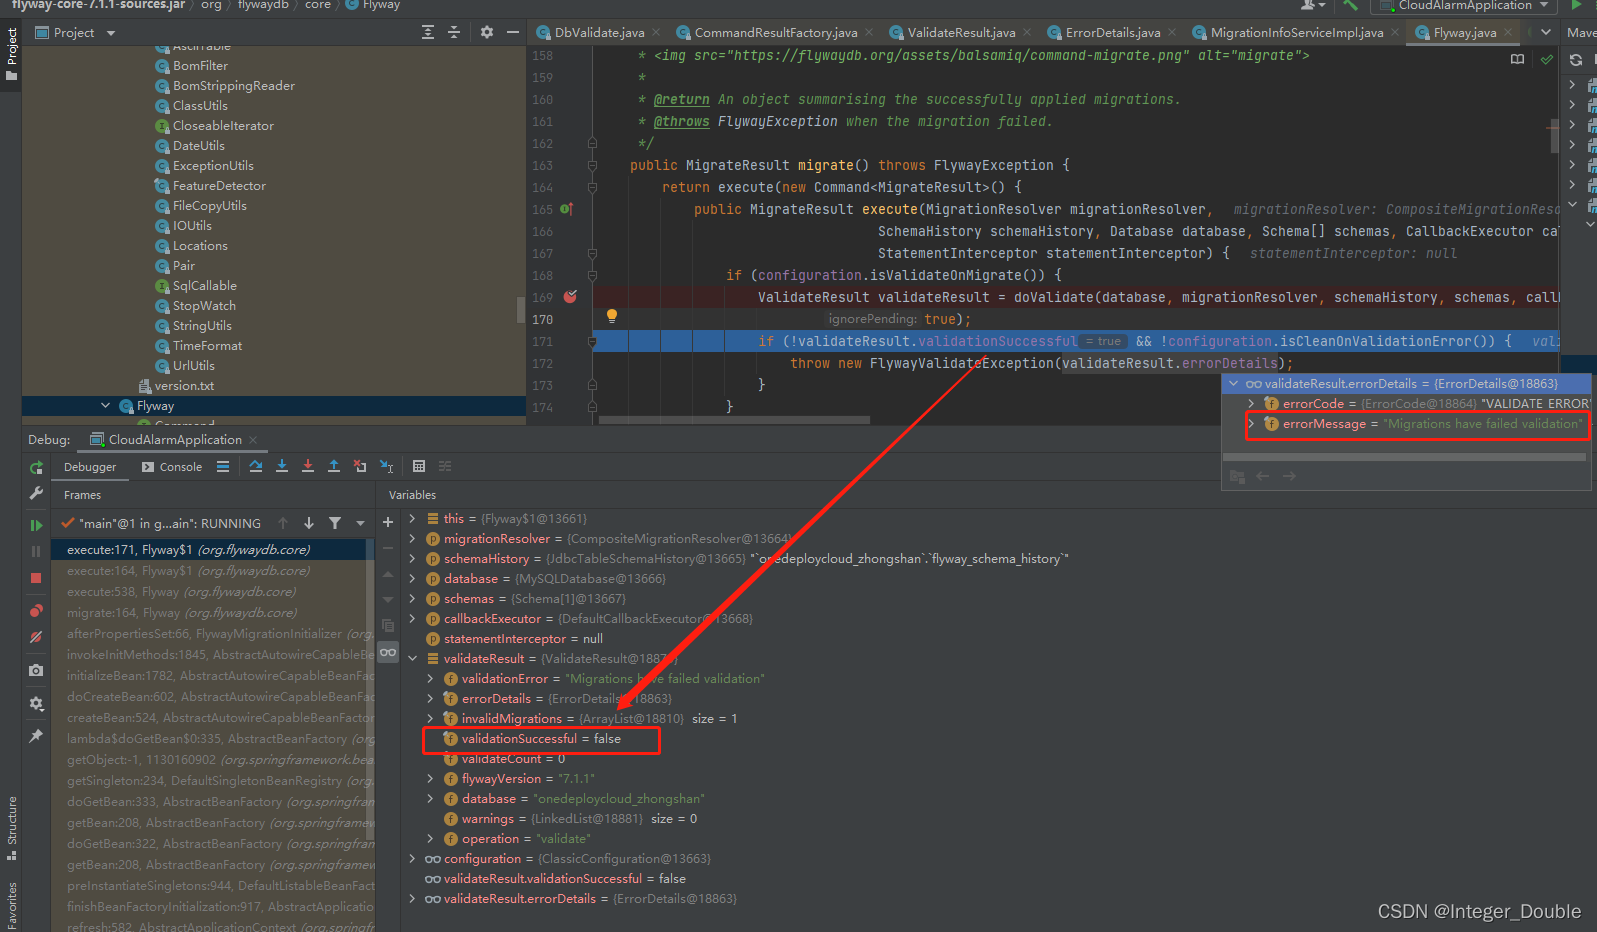Switch to the Console tab
Viewport: 1597px width, 932px height.
pos(172,467)
